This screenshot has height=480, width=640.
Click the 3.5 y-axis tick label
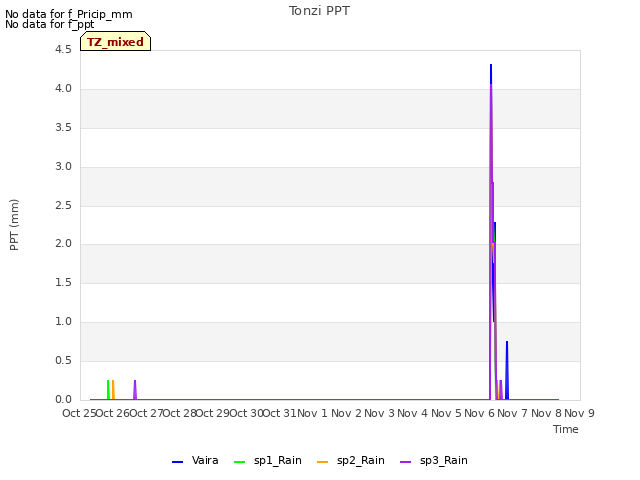[63, 127]
